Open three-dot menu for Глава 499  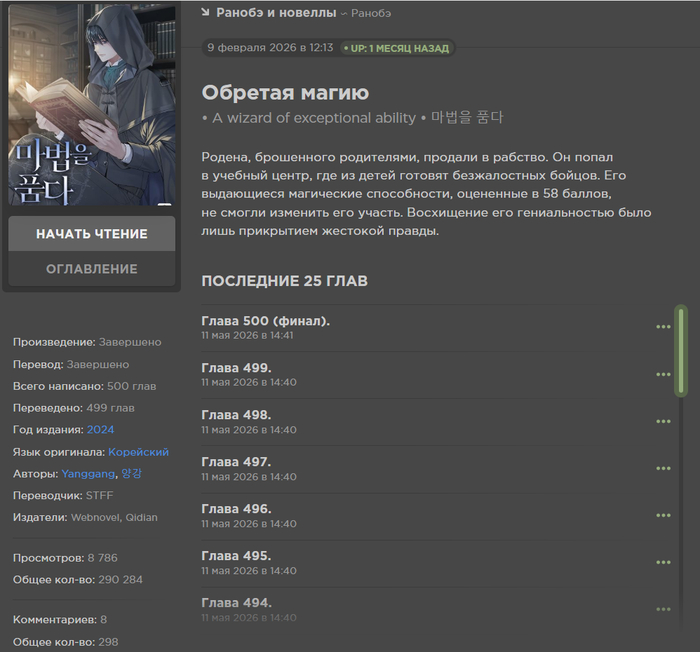click(x=663, y=374)
